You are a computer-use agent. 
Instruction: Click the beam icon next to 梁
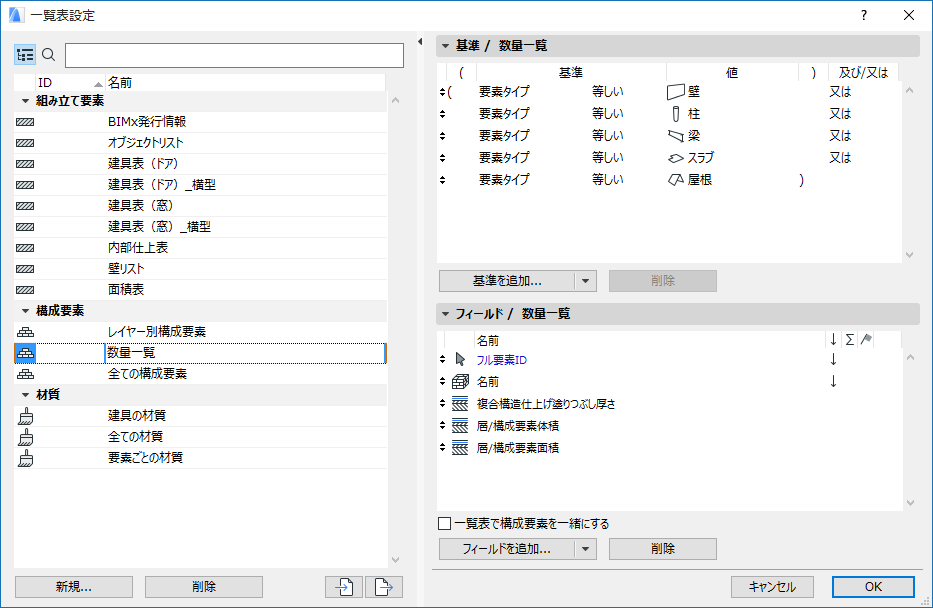click(x=675, y=136)
